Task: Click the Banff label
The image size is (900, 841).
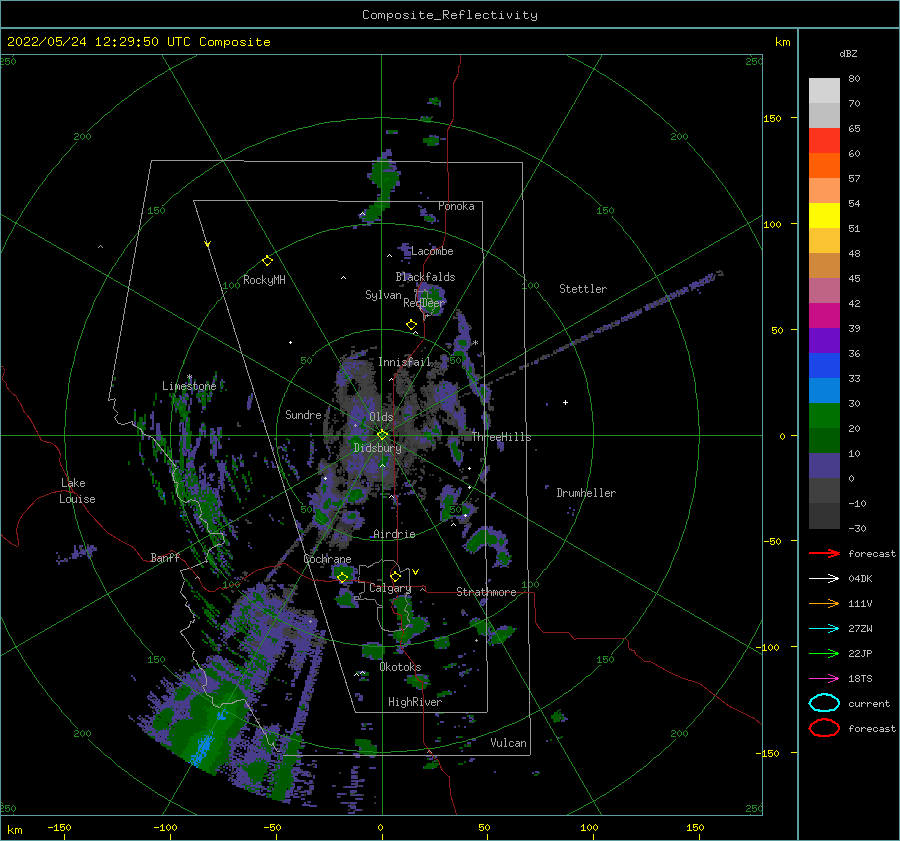Action: (165, 557)
